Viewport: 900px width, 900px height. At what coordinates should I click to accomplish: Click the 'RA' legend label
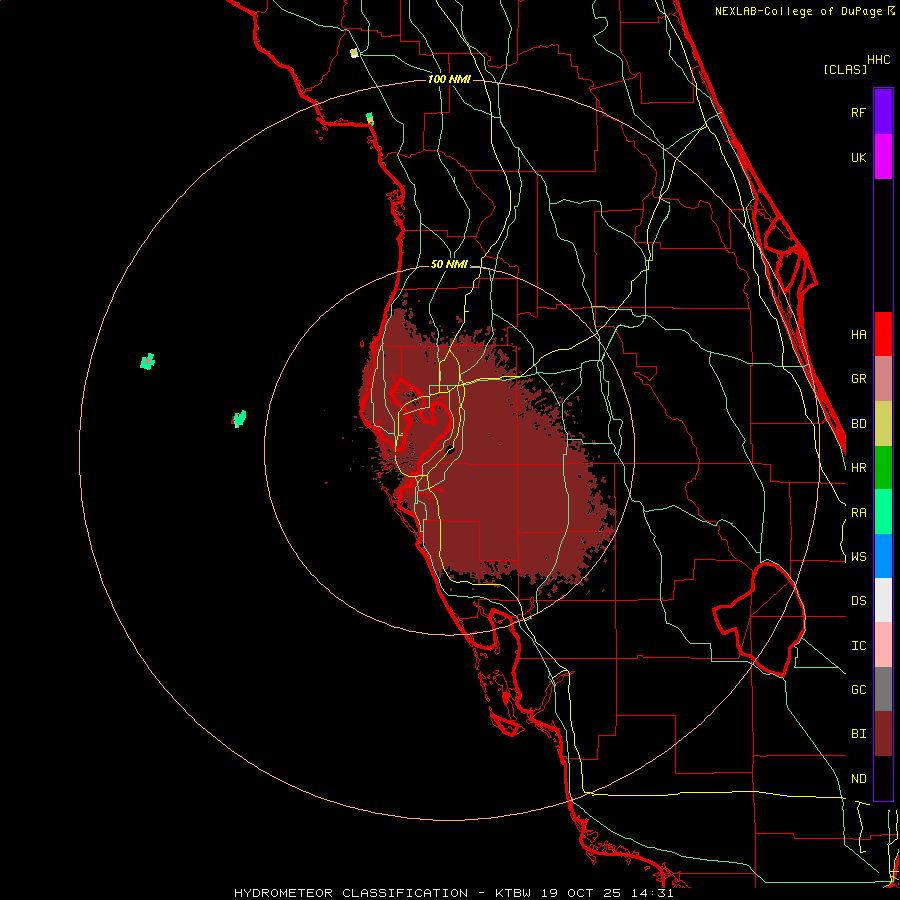click(858, 513)
